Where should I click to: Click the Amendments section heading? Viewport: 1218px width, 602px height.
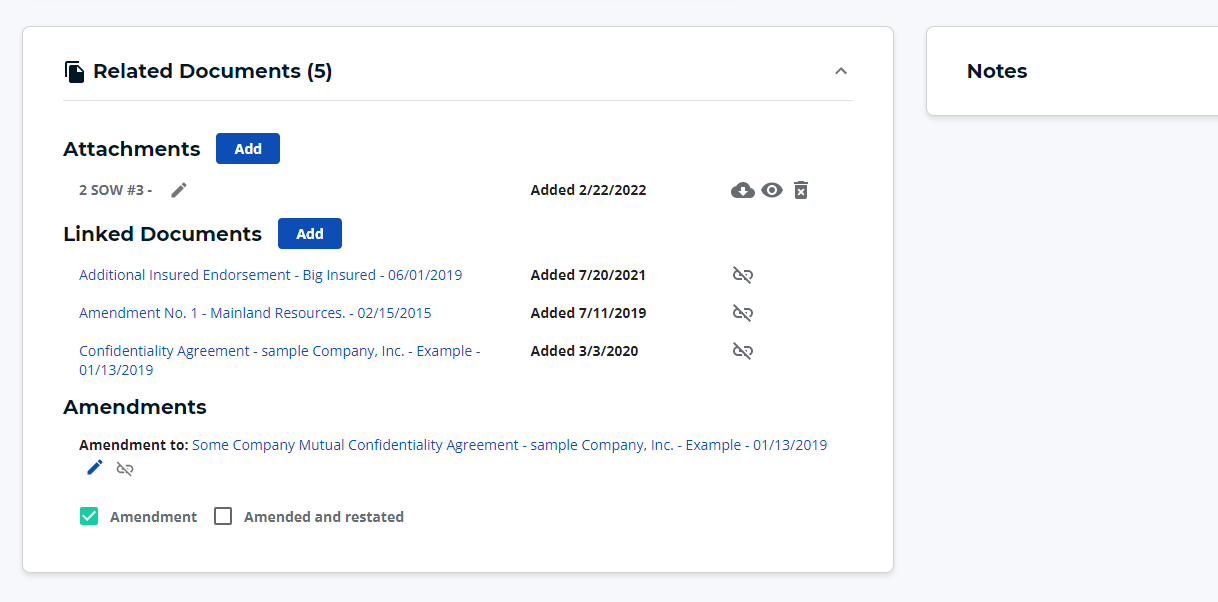(135, 407)
